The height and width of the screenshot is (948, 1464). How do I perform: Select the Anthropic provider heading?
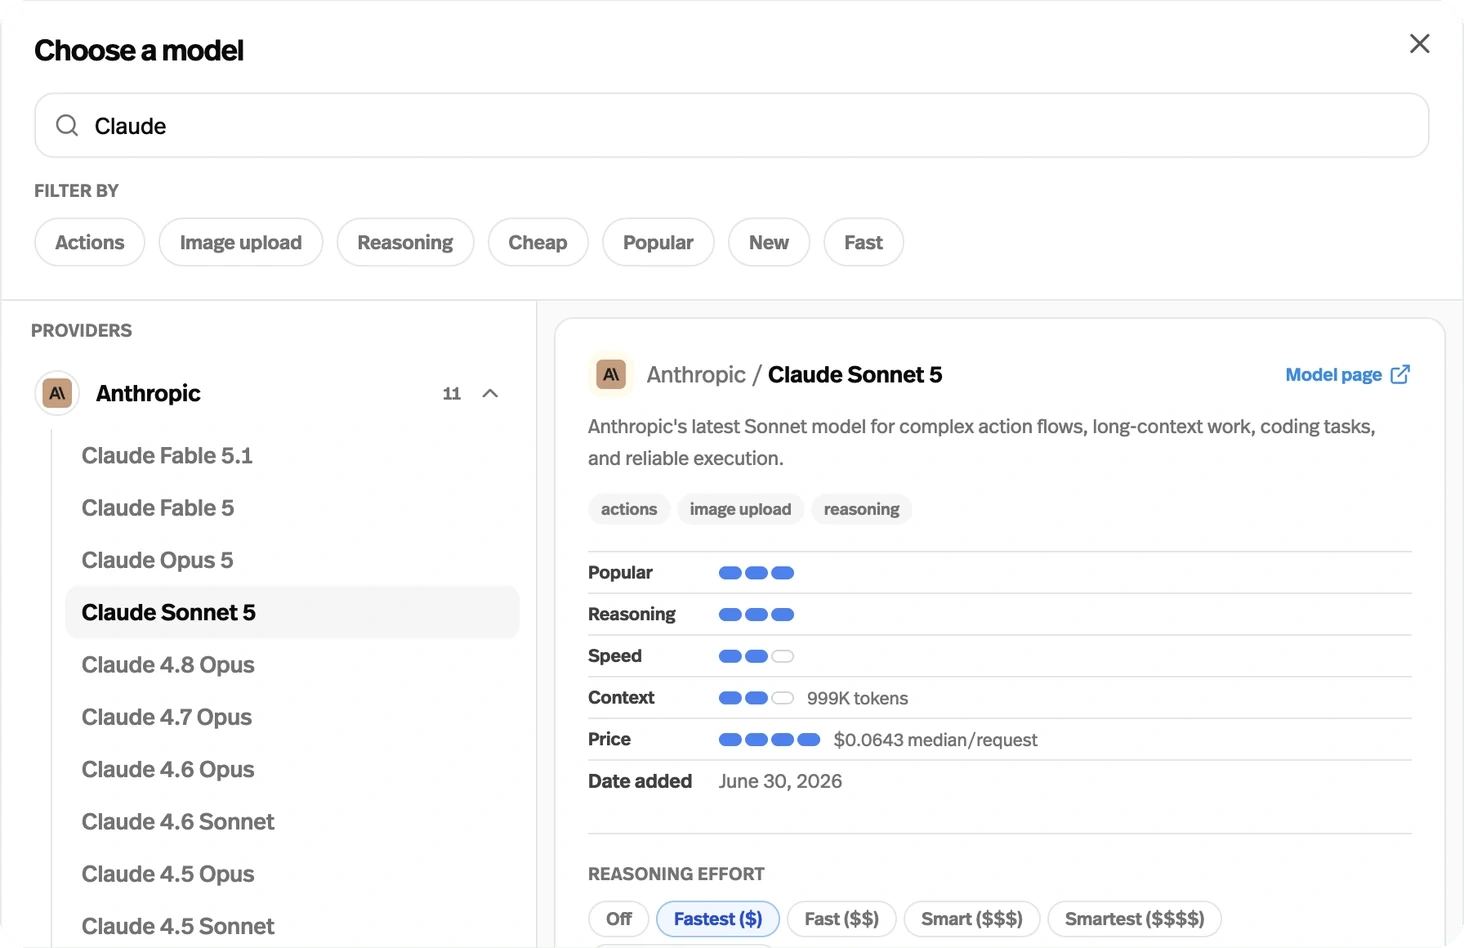pyautogui.click(x=148, y=393)
